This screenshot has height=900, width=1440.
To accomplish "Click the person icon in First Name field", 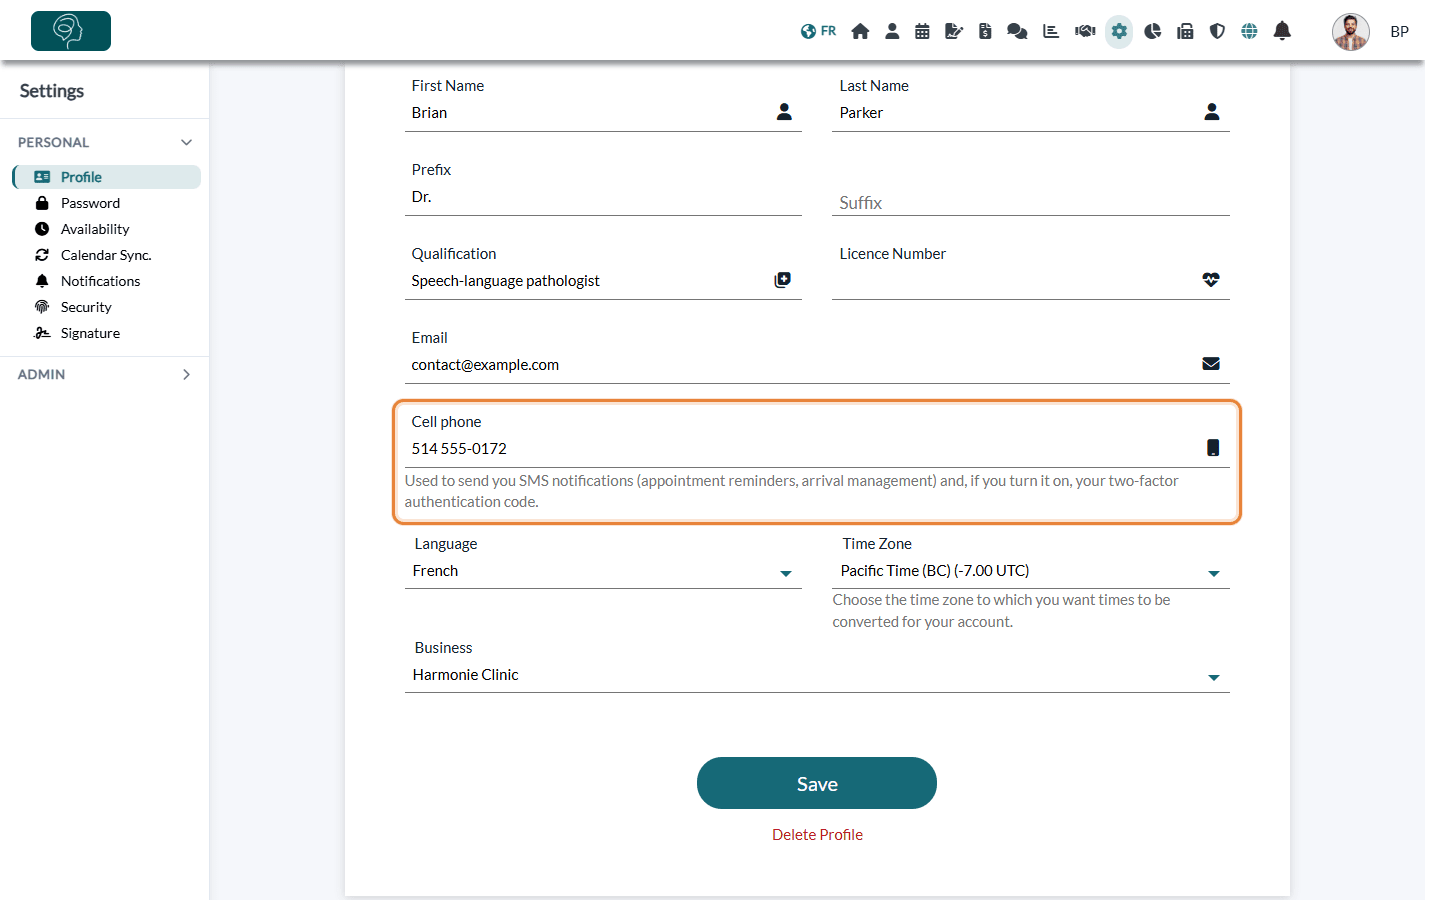I will 784,112.
